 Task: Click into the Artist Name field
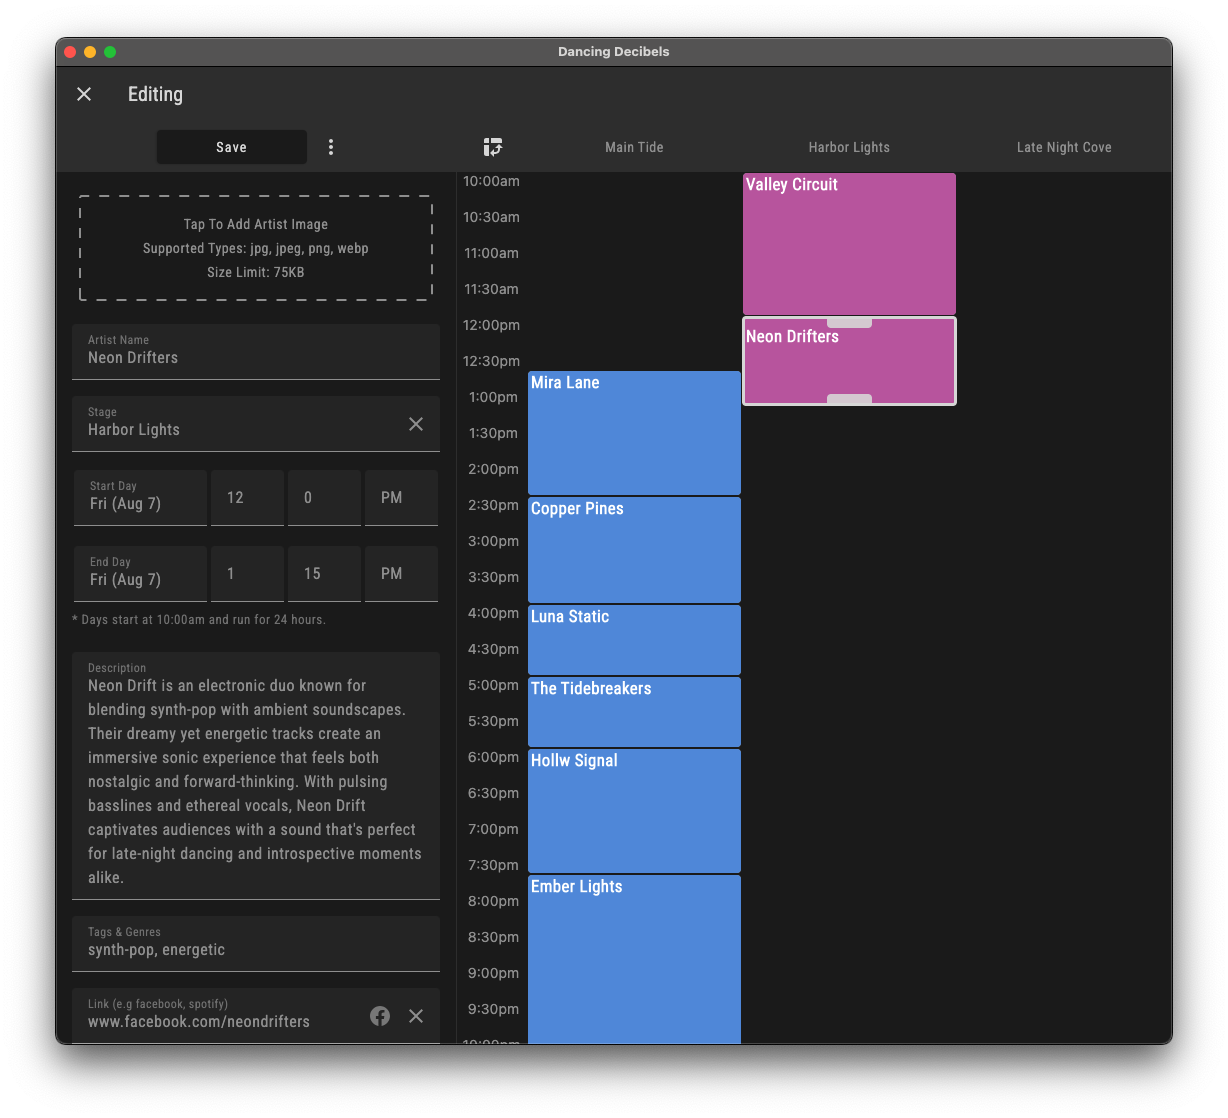click(x=255, y=357)
